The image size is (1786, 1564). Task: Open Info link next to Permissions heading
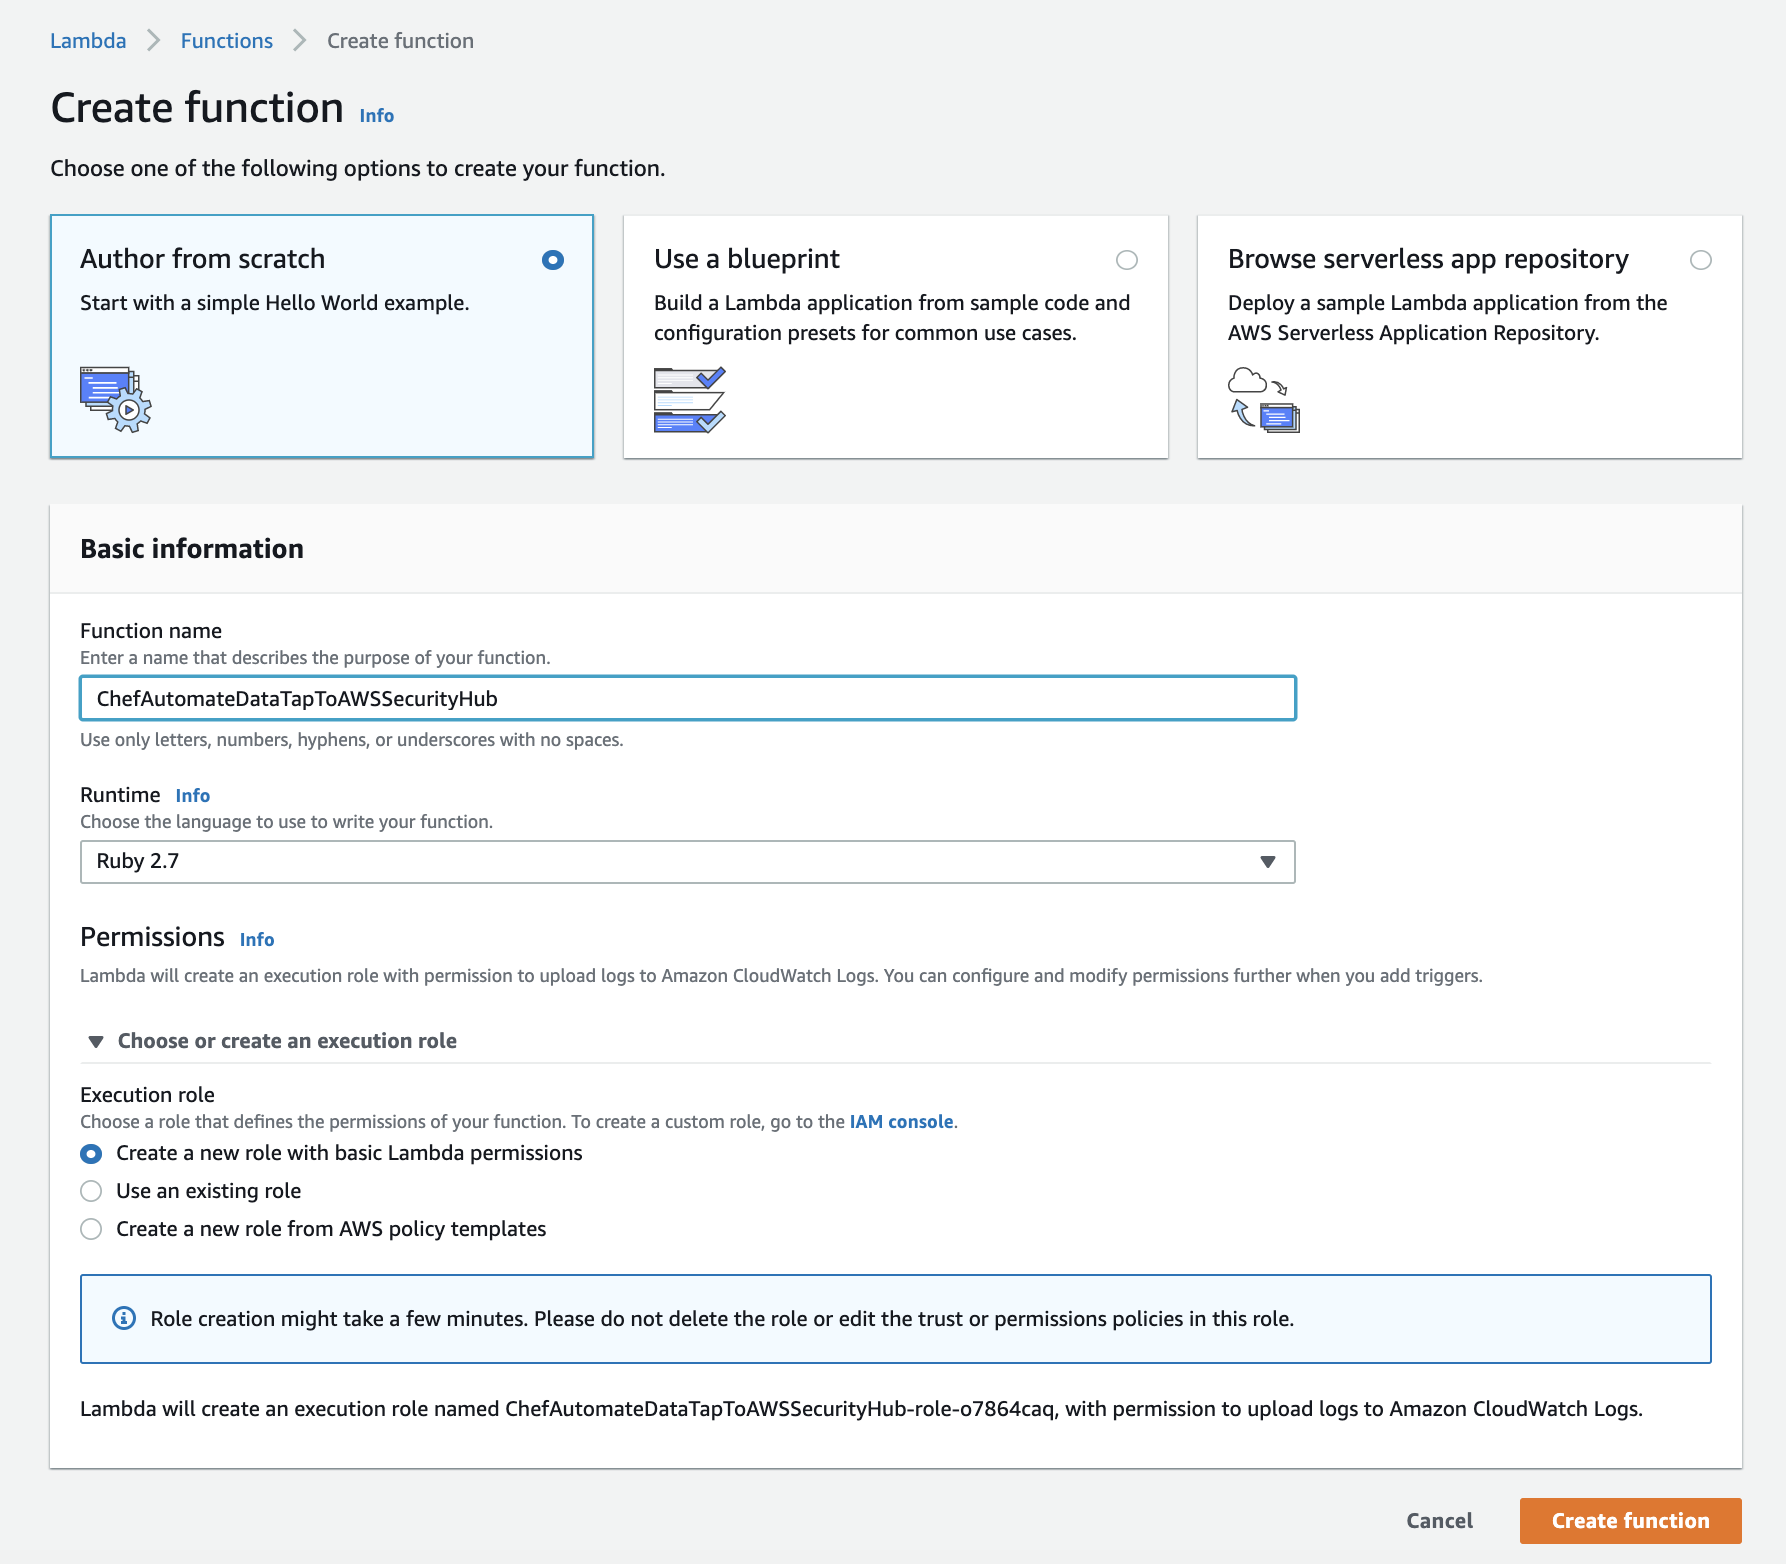(x=257, y=940)
